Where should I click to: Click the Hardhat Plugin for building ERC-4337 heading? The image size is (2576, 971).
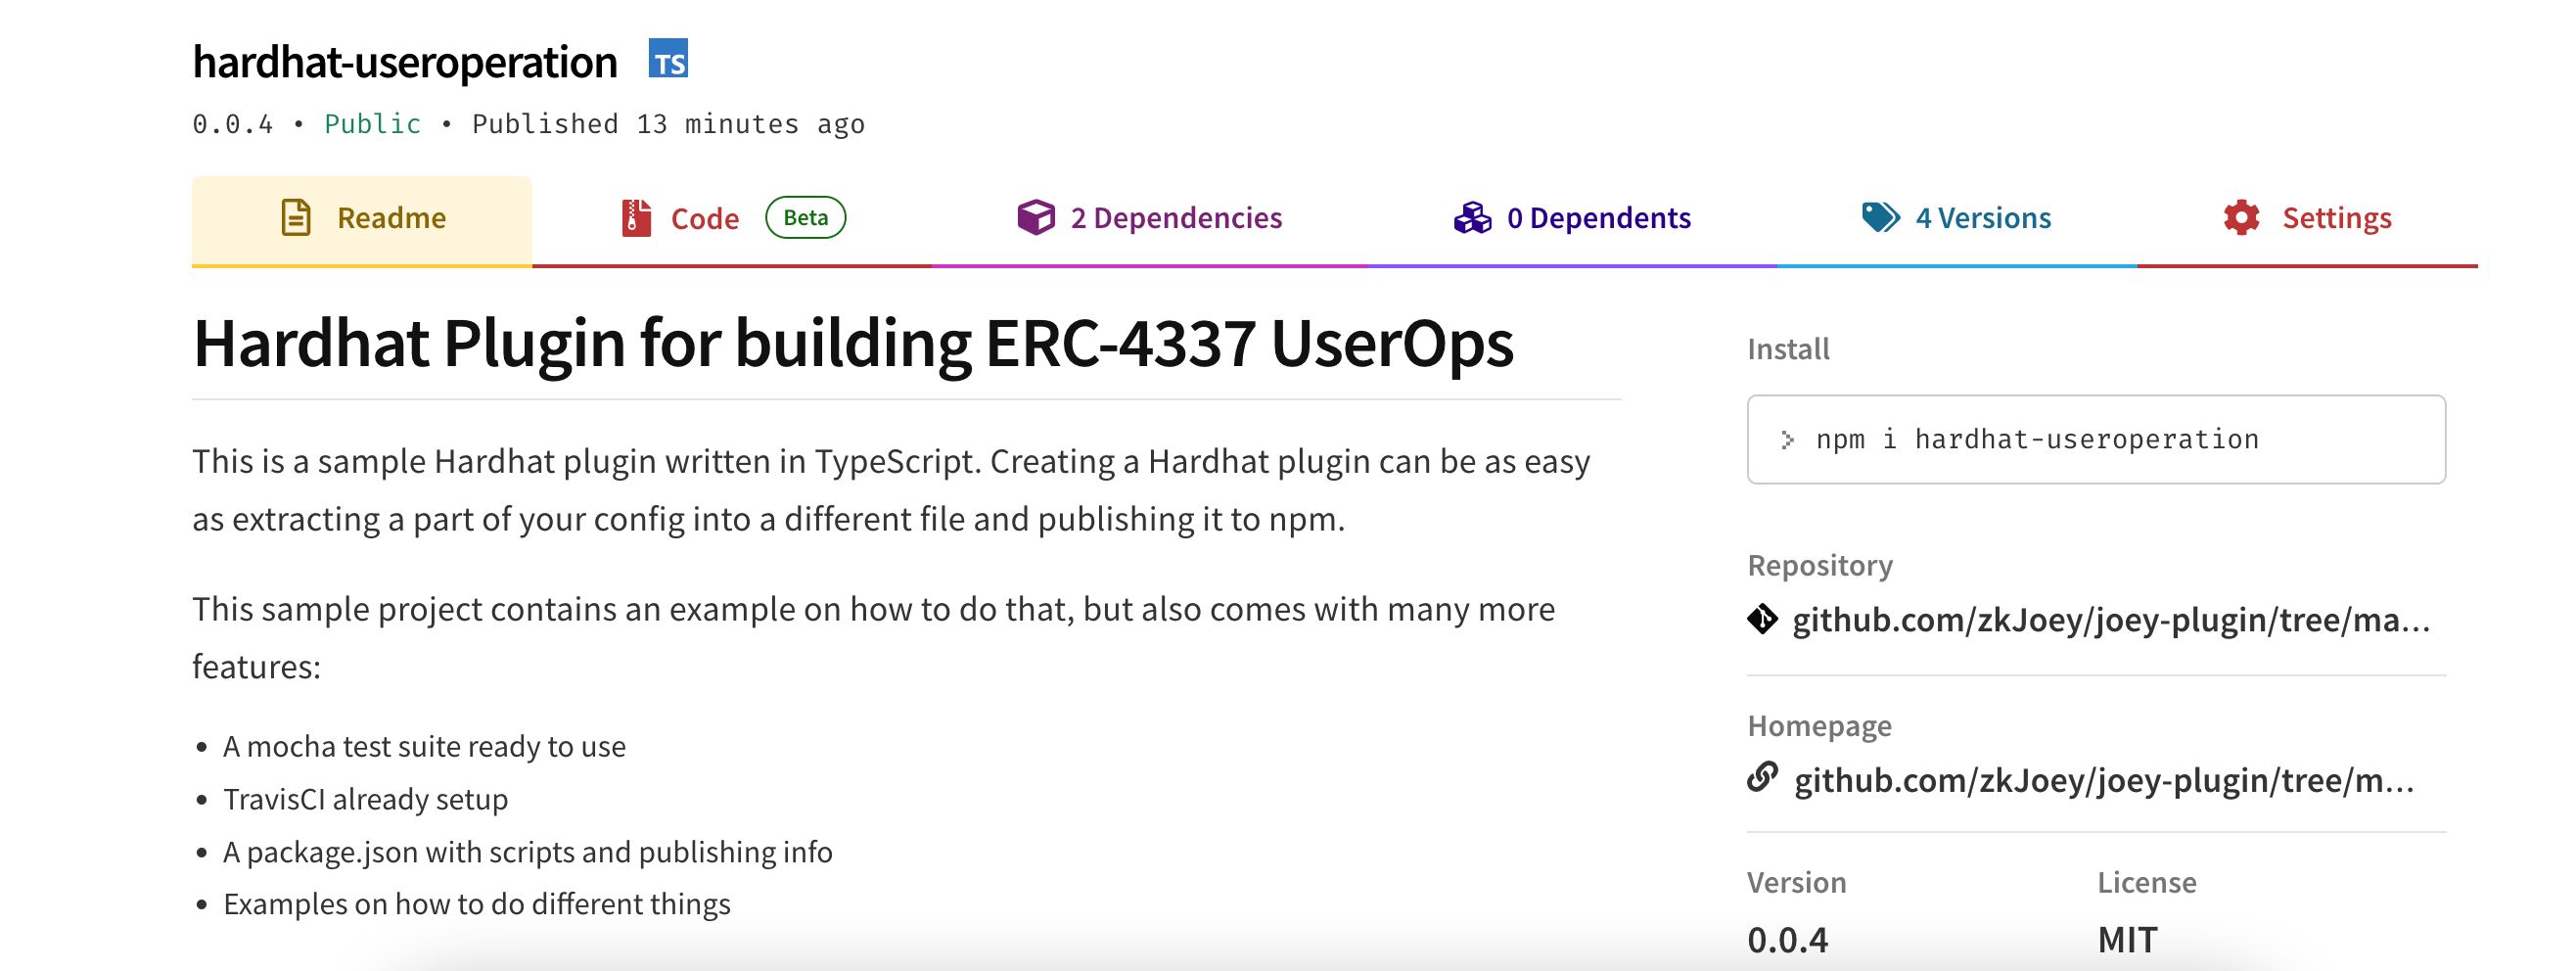click(853, 343)
